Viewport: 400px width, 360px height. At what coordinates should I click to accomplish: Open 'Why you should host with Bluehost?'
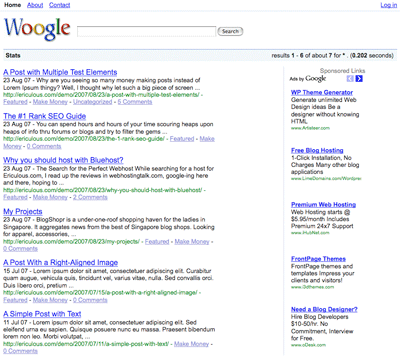63,160
